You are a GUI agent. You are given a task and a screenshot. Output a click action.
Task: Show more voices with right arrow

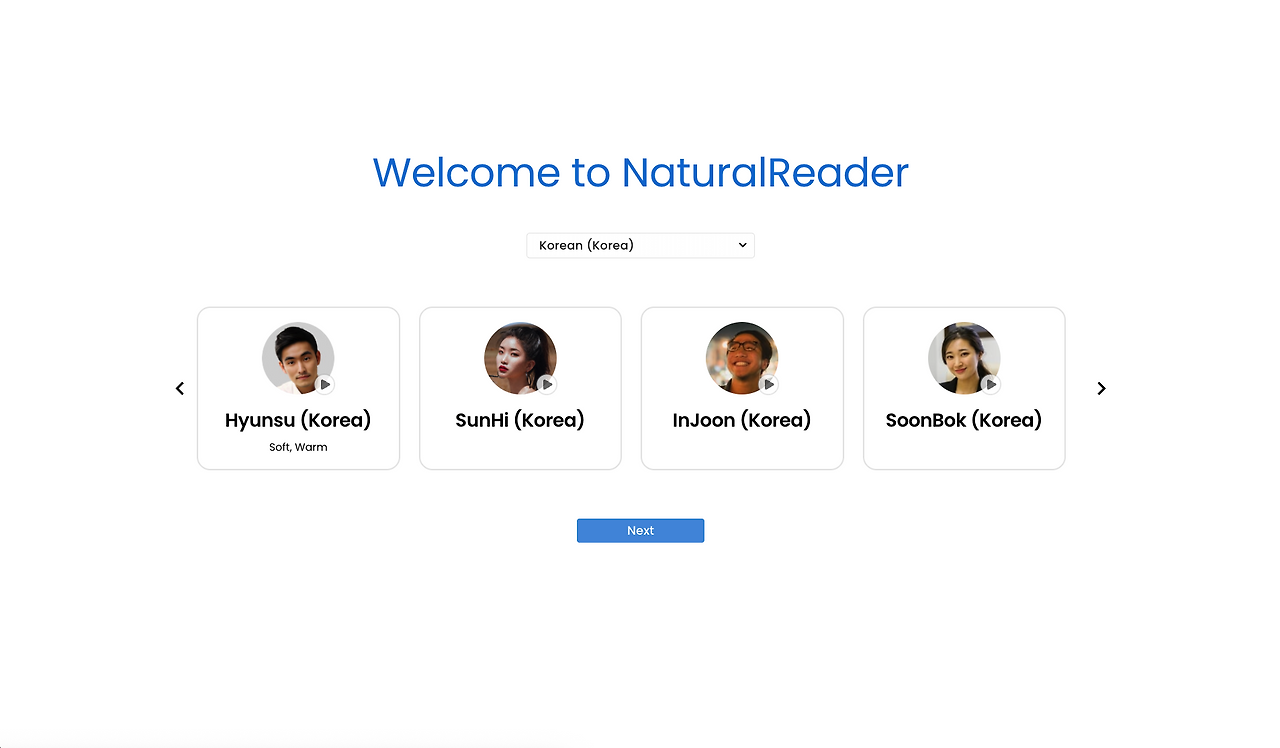1101,388
